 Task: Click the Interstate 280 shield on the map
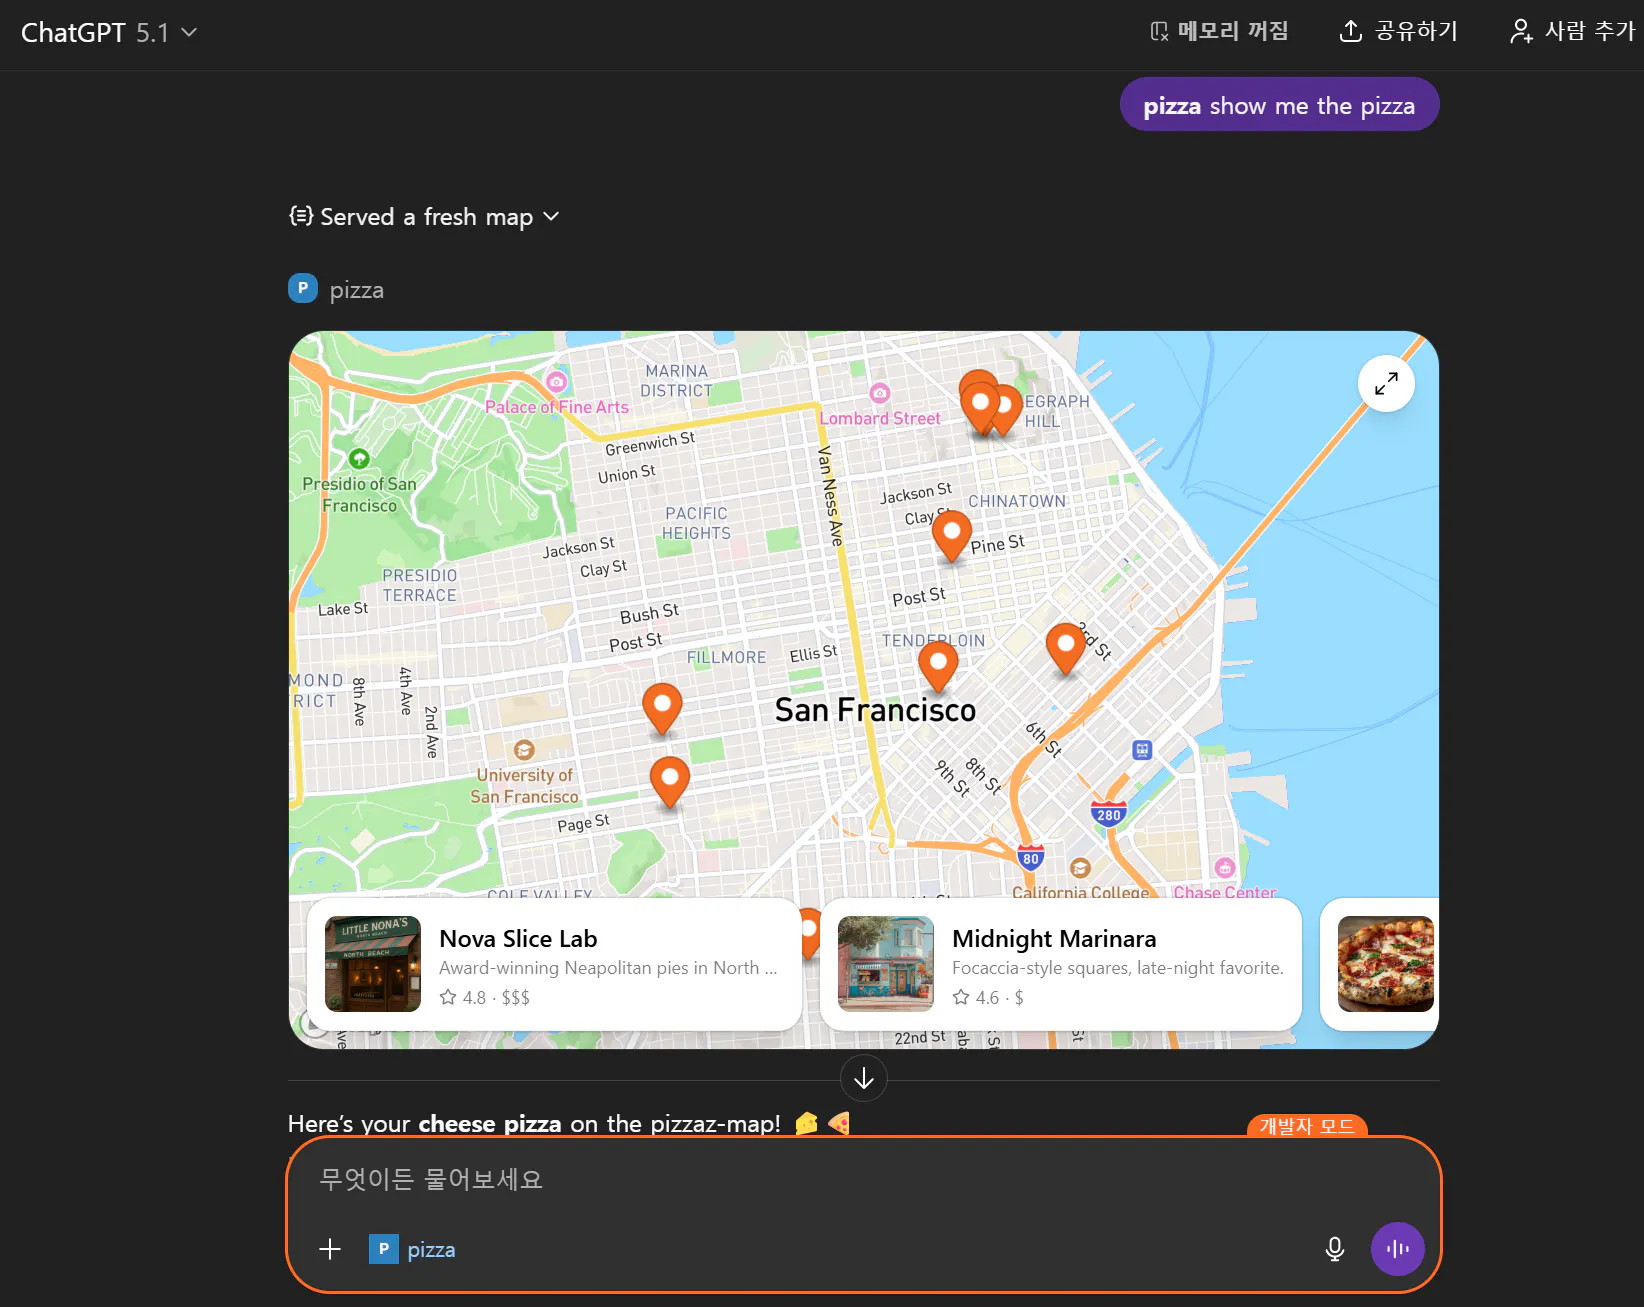[x=1108, y=814]
